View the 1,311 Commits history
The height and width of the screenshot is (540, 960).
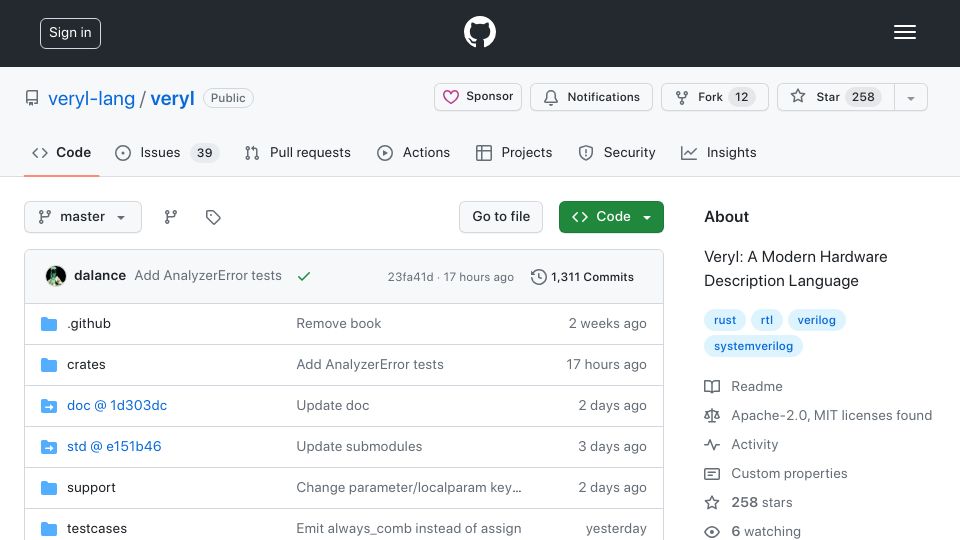[x=582, y=277]
